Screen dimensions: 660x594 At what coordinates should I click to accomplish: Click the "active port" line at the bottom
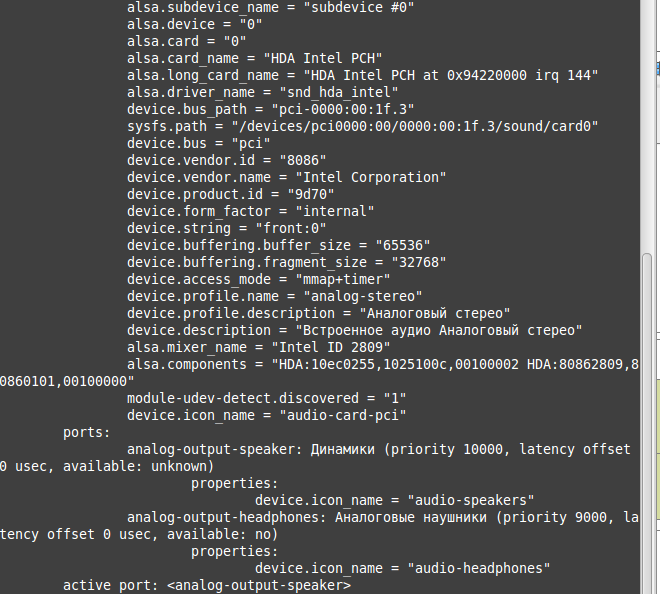coord(207,585)
